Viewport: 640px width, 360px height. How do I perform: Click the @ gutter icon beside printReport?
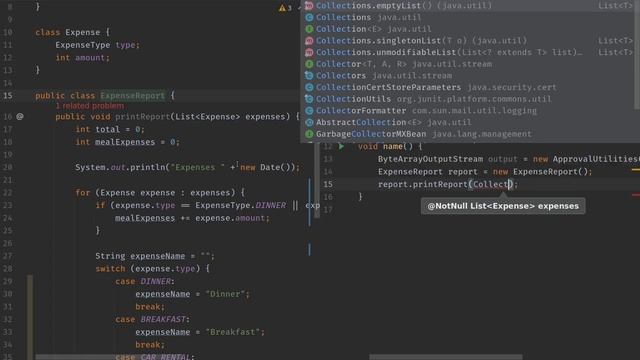pyautogui.click(x=20, y=117)
